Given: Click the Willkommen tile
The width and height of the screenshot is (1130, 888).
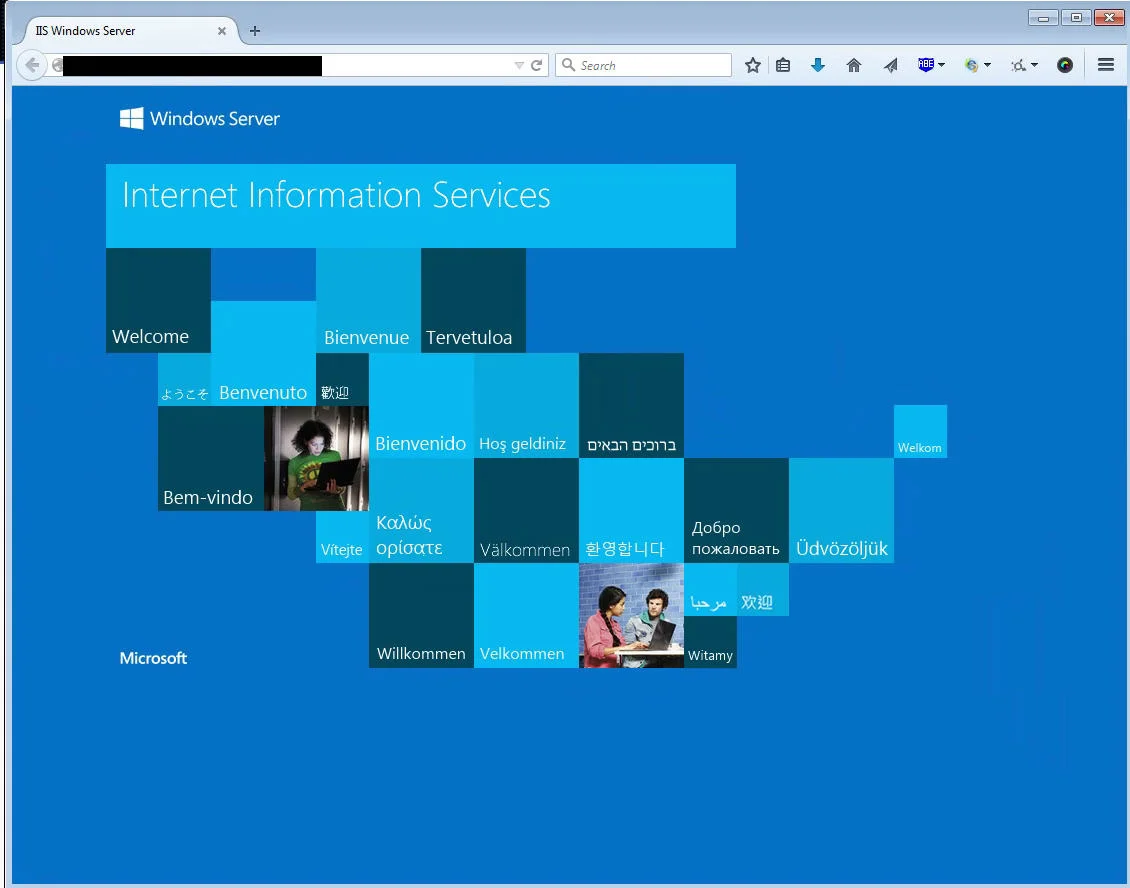Looking at the screenshot, I should 422,616.
